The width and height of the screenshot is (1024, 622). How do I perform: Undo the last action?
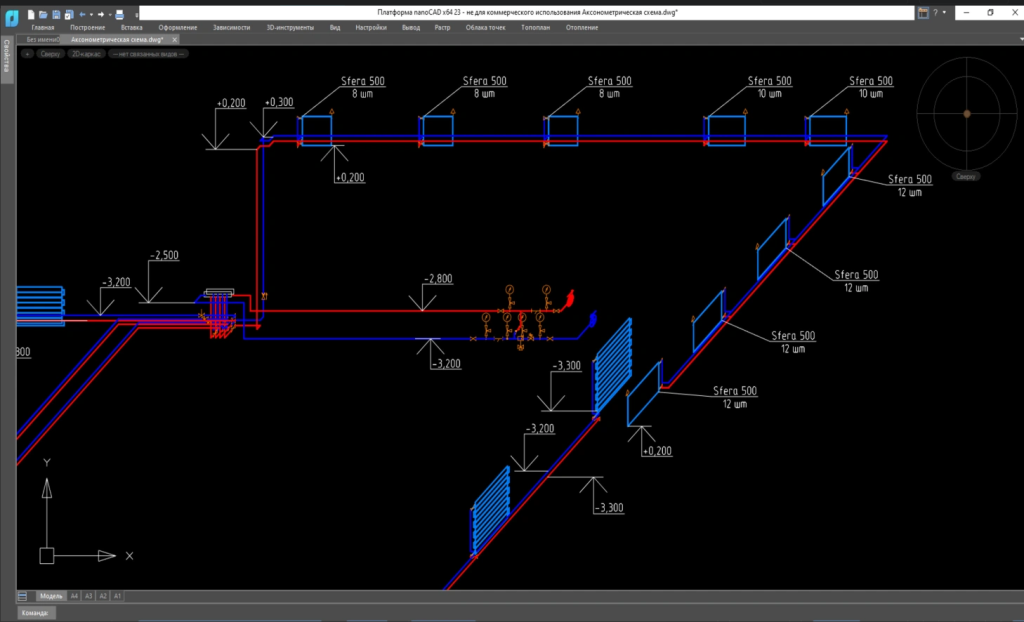tap(82, 15)
